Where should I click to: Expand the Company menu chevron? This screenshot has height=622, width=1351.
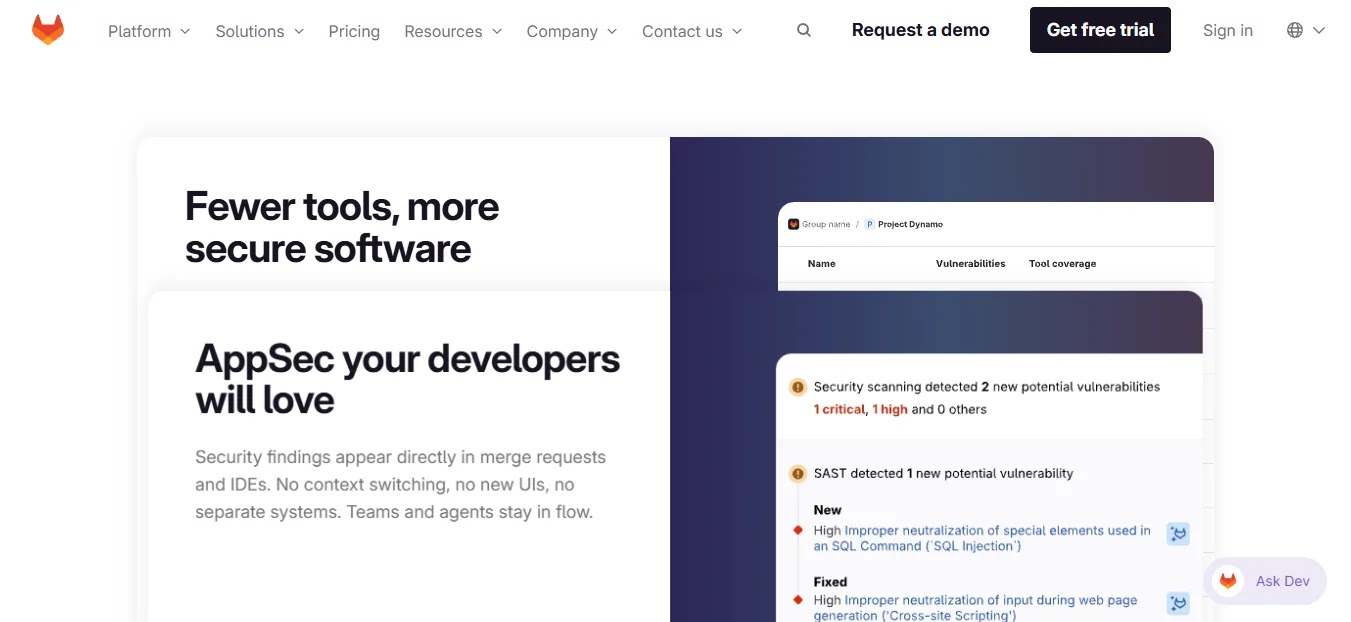click(612, 31)
